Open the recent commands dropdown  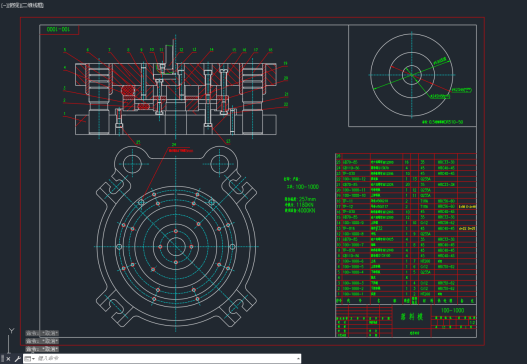pos(30,359)
